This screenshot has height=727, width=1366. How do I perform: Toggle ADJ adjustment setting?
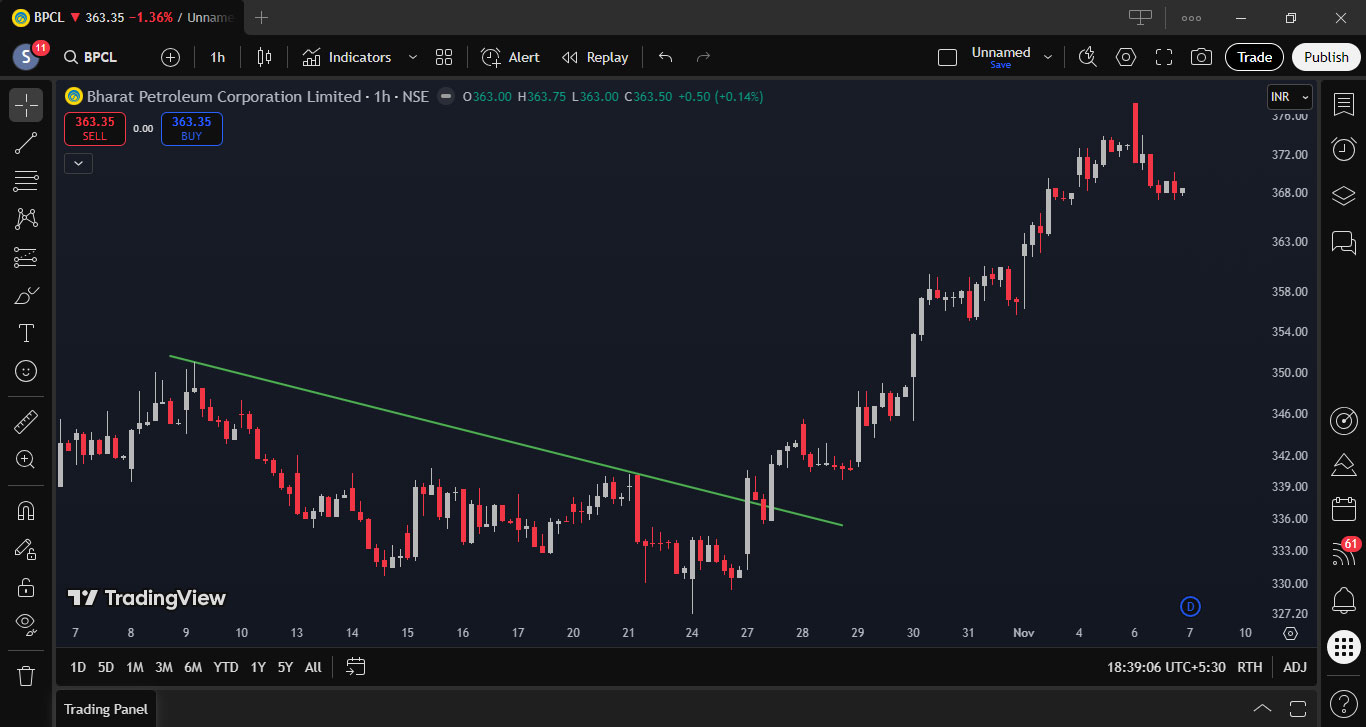1295,667
